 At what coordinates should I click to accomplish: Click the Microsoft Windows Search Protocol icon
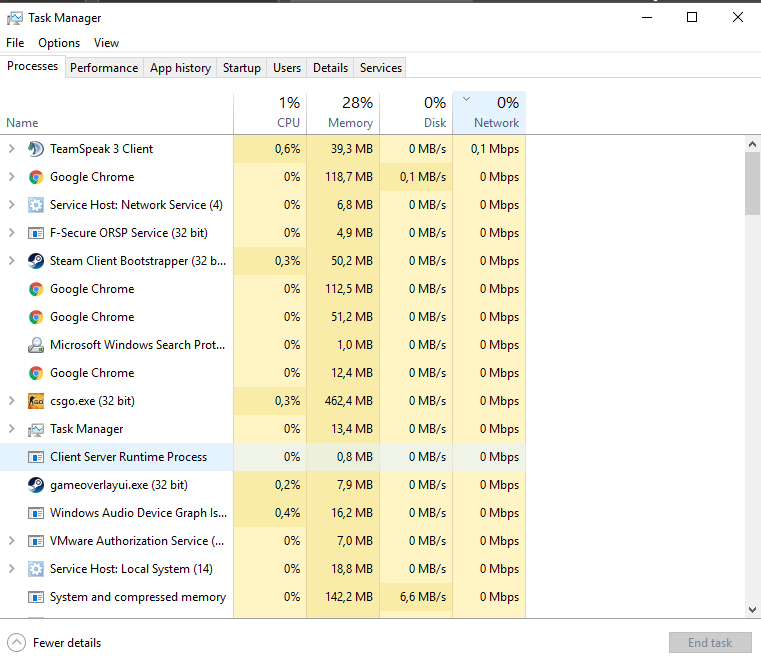[x=35, y=345]
